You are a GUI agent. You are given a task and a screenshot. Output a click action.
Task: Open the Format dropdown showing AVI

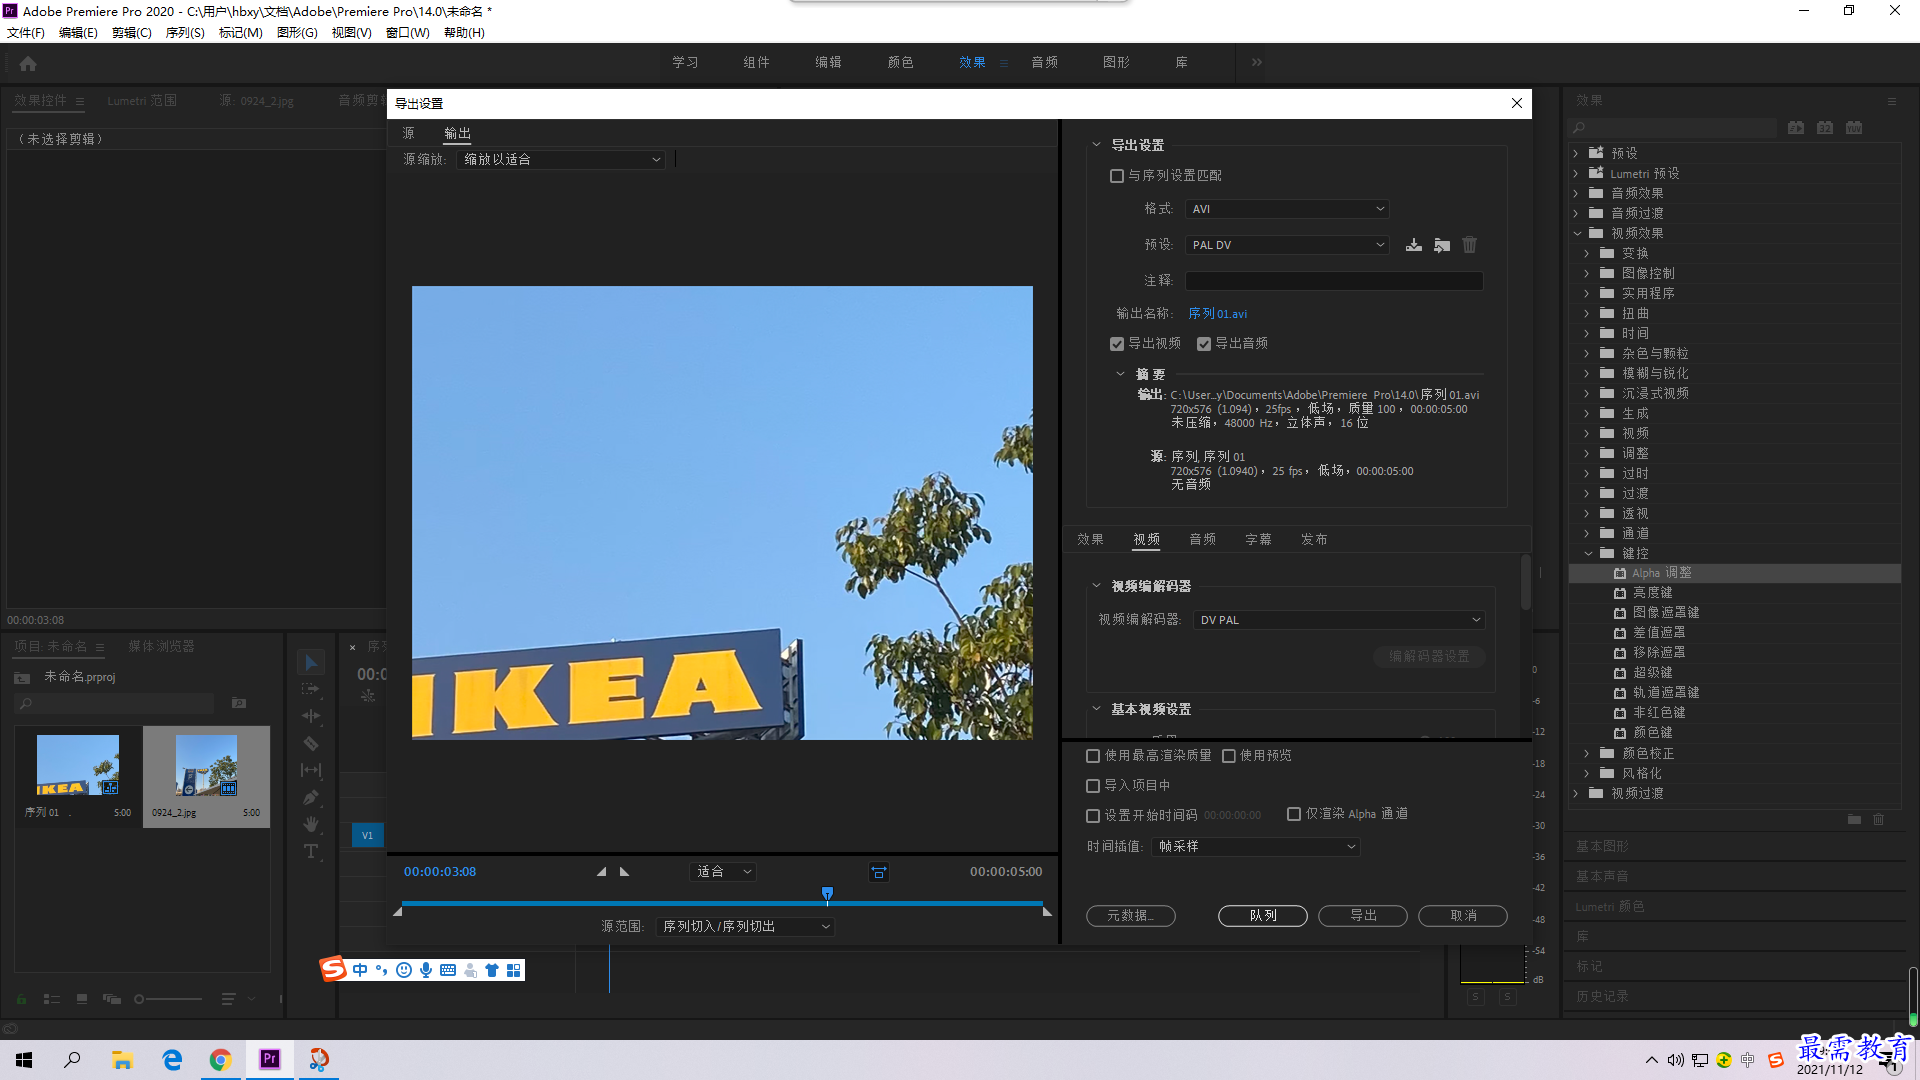pyautogui.click(x=1287, y=209)
